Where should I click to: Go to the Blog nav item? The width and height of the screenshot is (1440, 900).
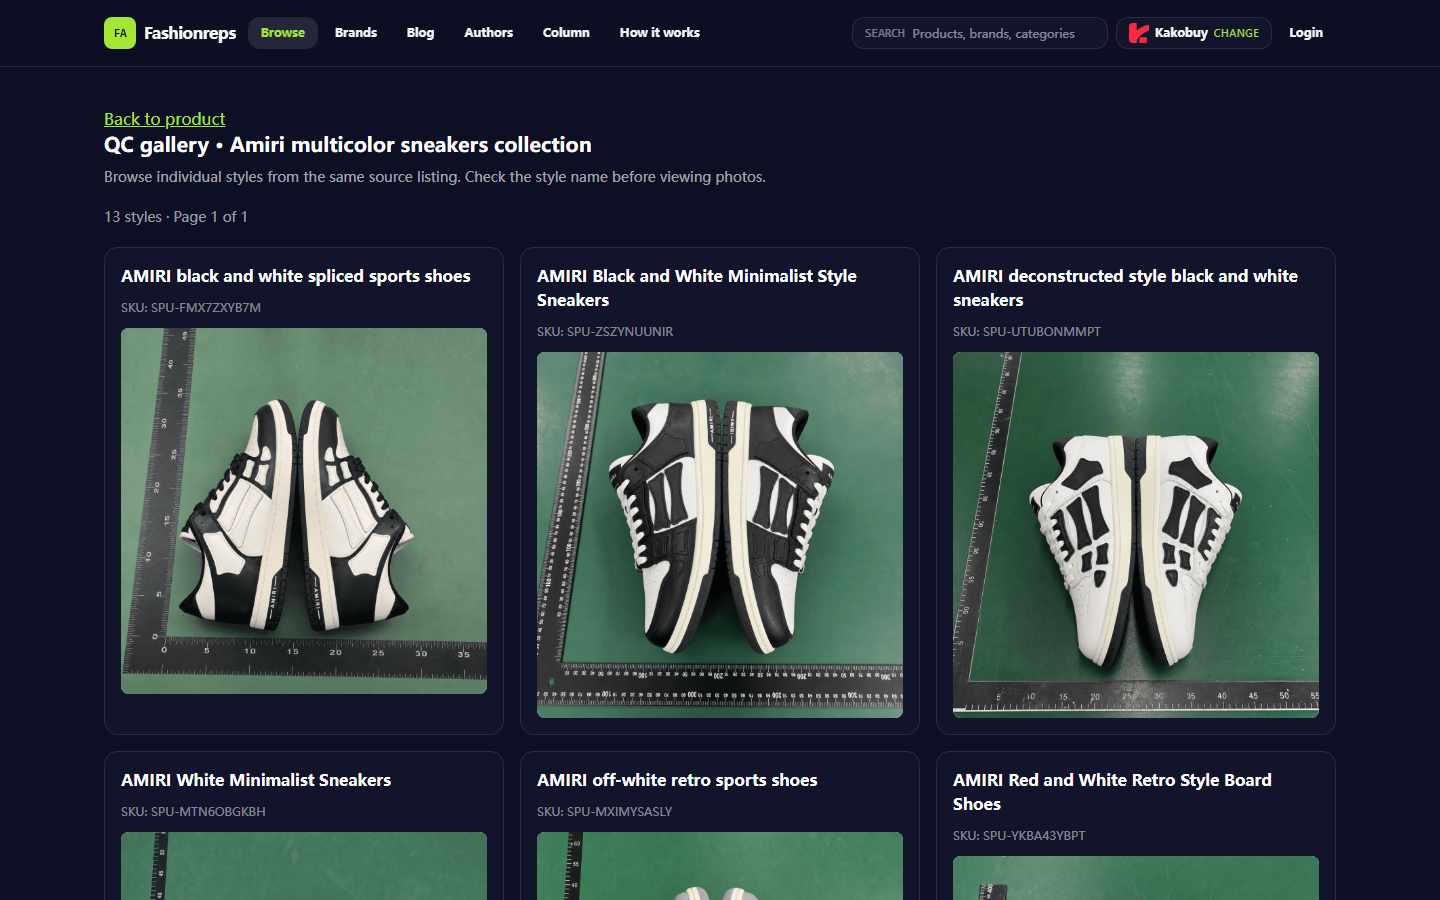(421, 33)
